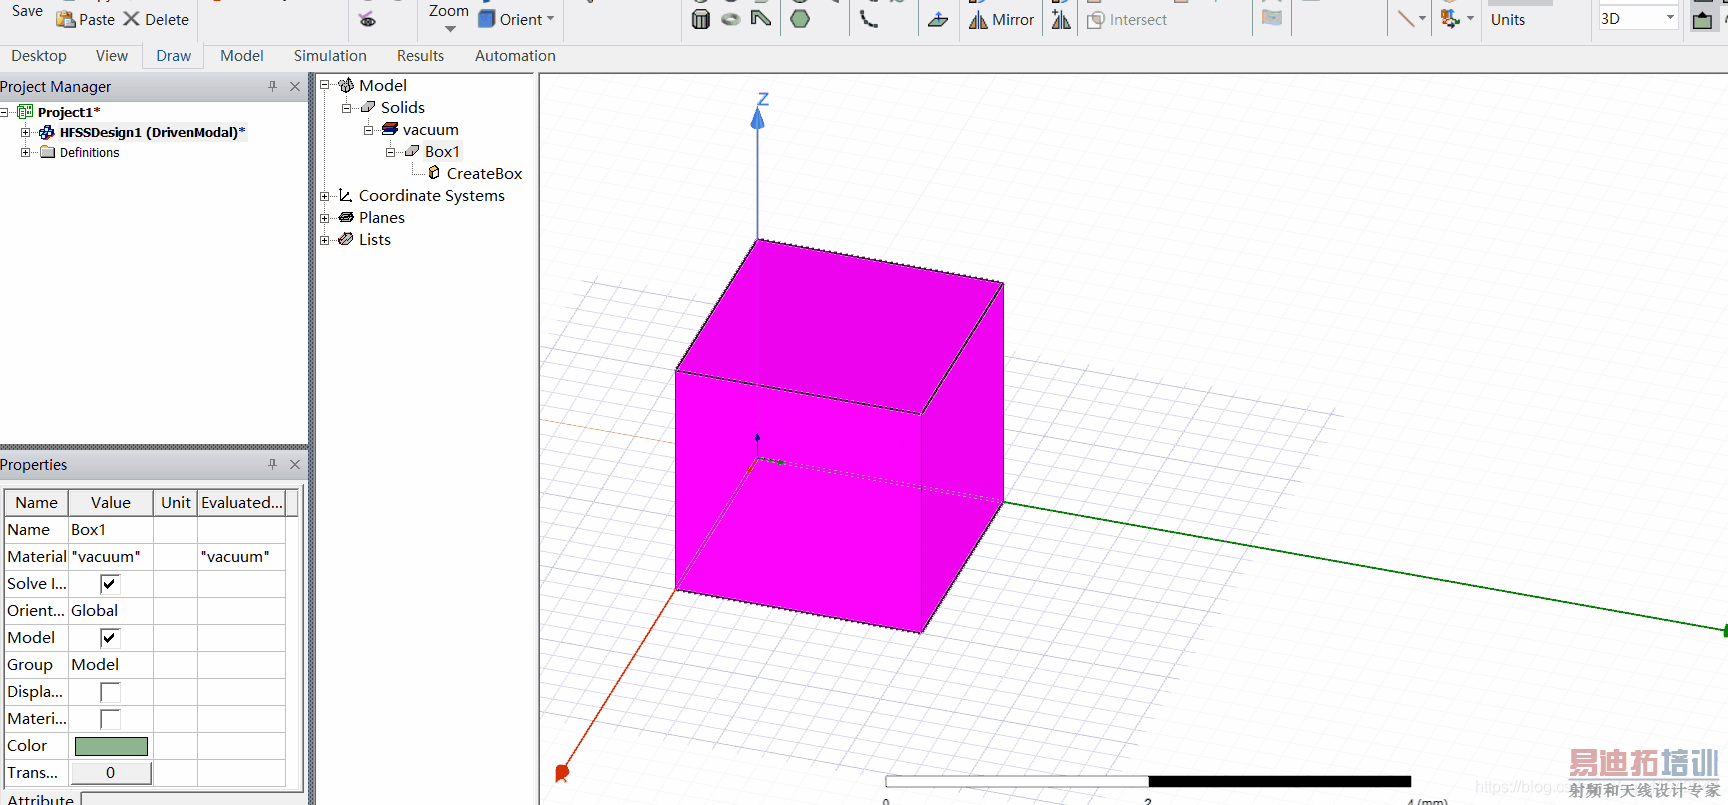
Task: Toggle the Solve Inside checkbox
Action: pos(110,584)
